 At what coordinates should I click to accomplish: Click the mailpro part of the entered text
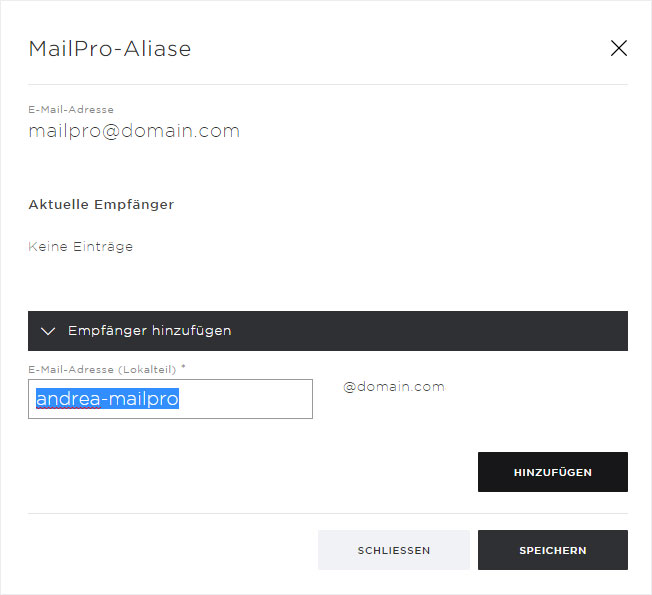tap(144, 399)
